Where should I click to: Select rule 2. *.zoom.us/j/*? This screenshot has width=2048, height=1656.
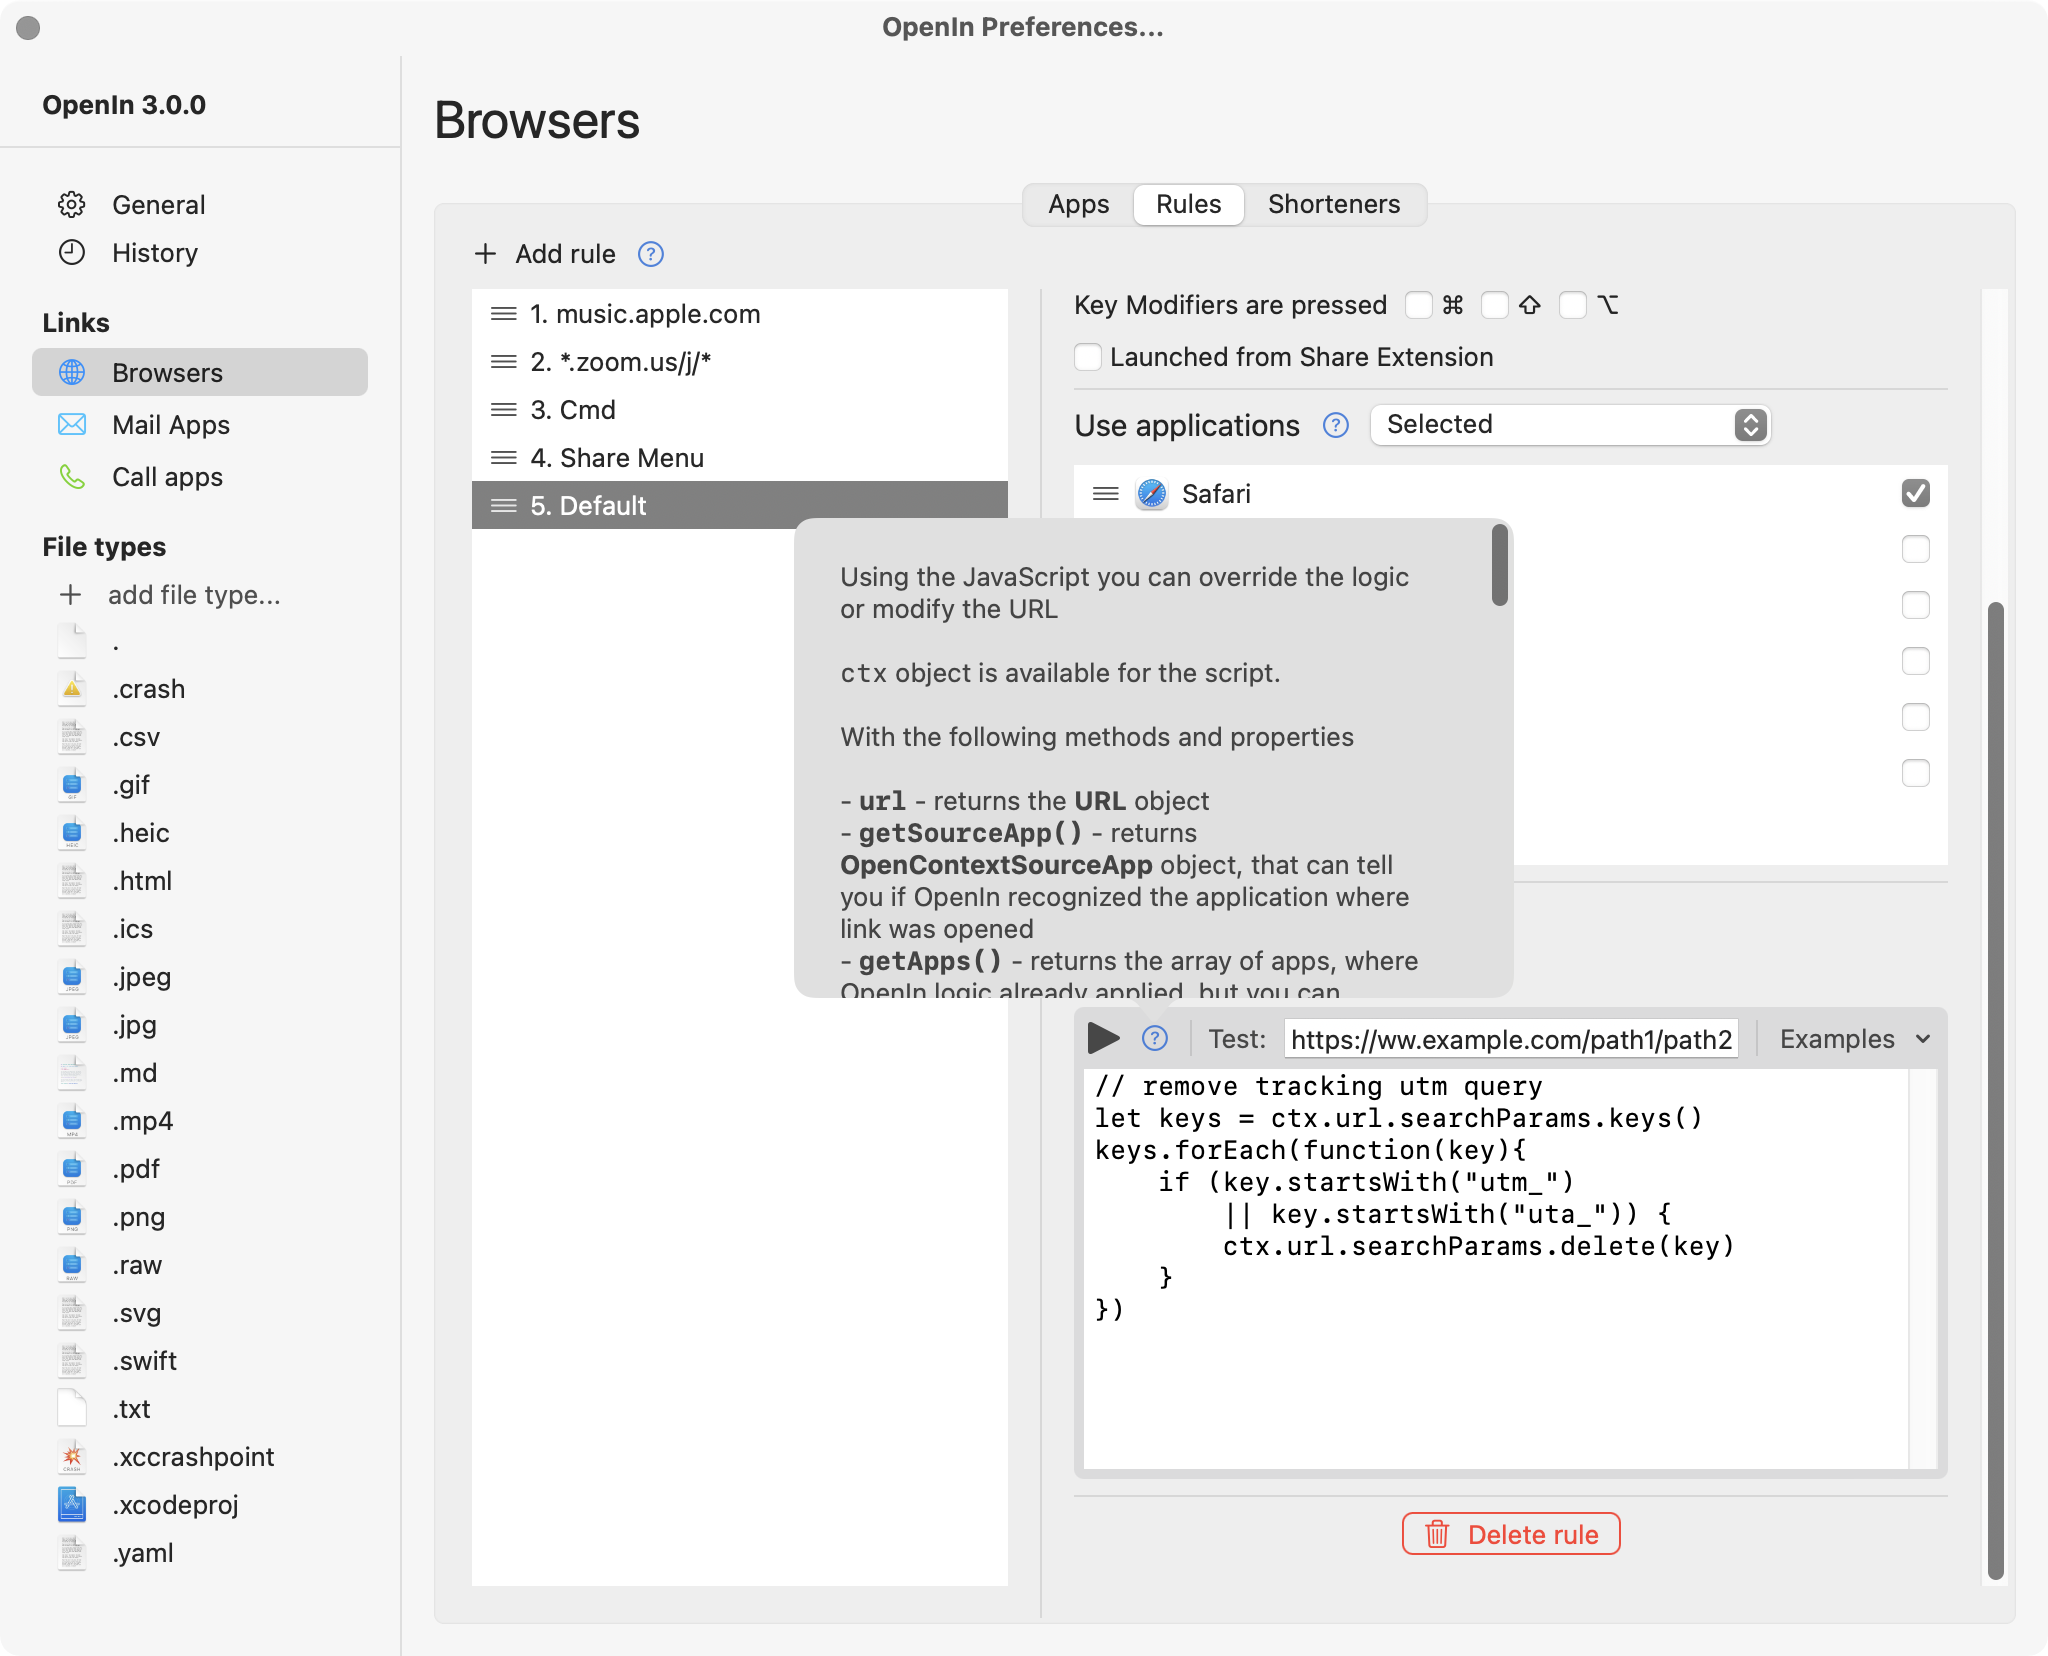(740, 362)
